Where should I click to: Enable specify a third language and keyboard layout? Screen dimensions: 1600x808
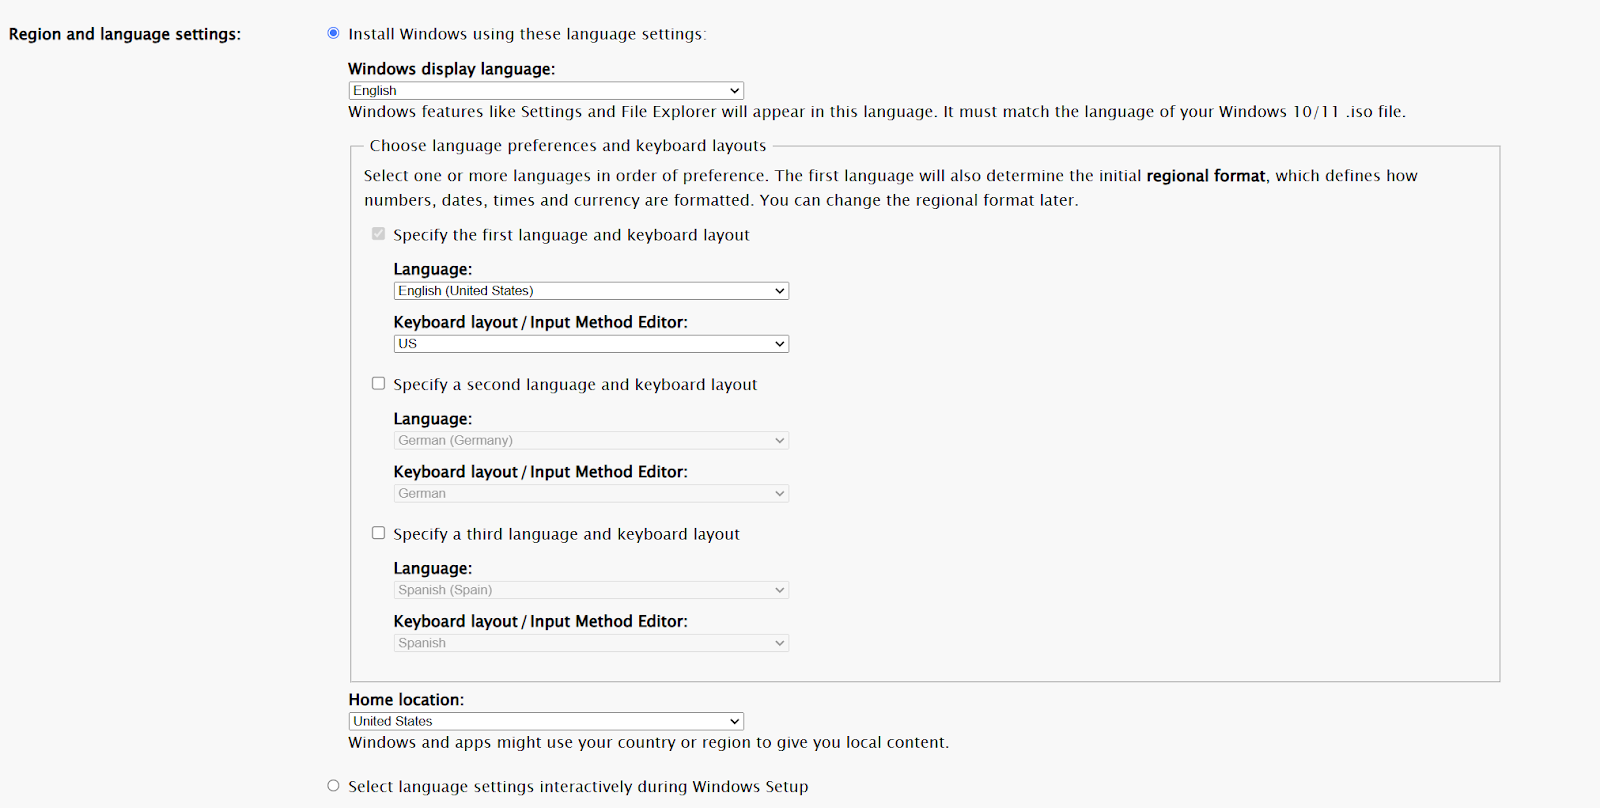[x=378, y=532]
